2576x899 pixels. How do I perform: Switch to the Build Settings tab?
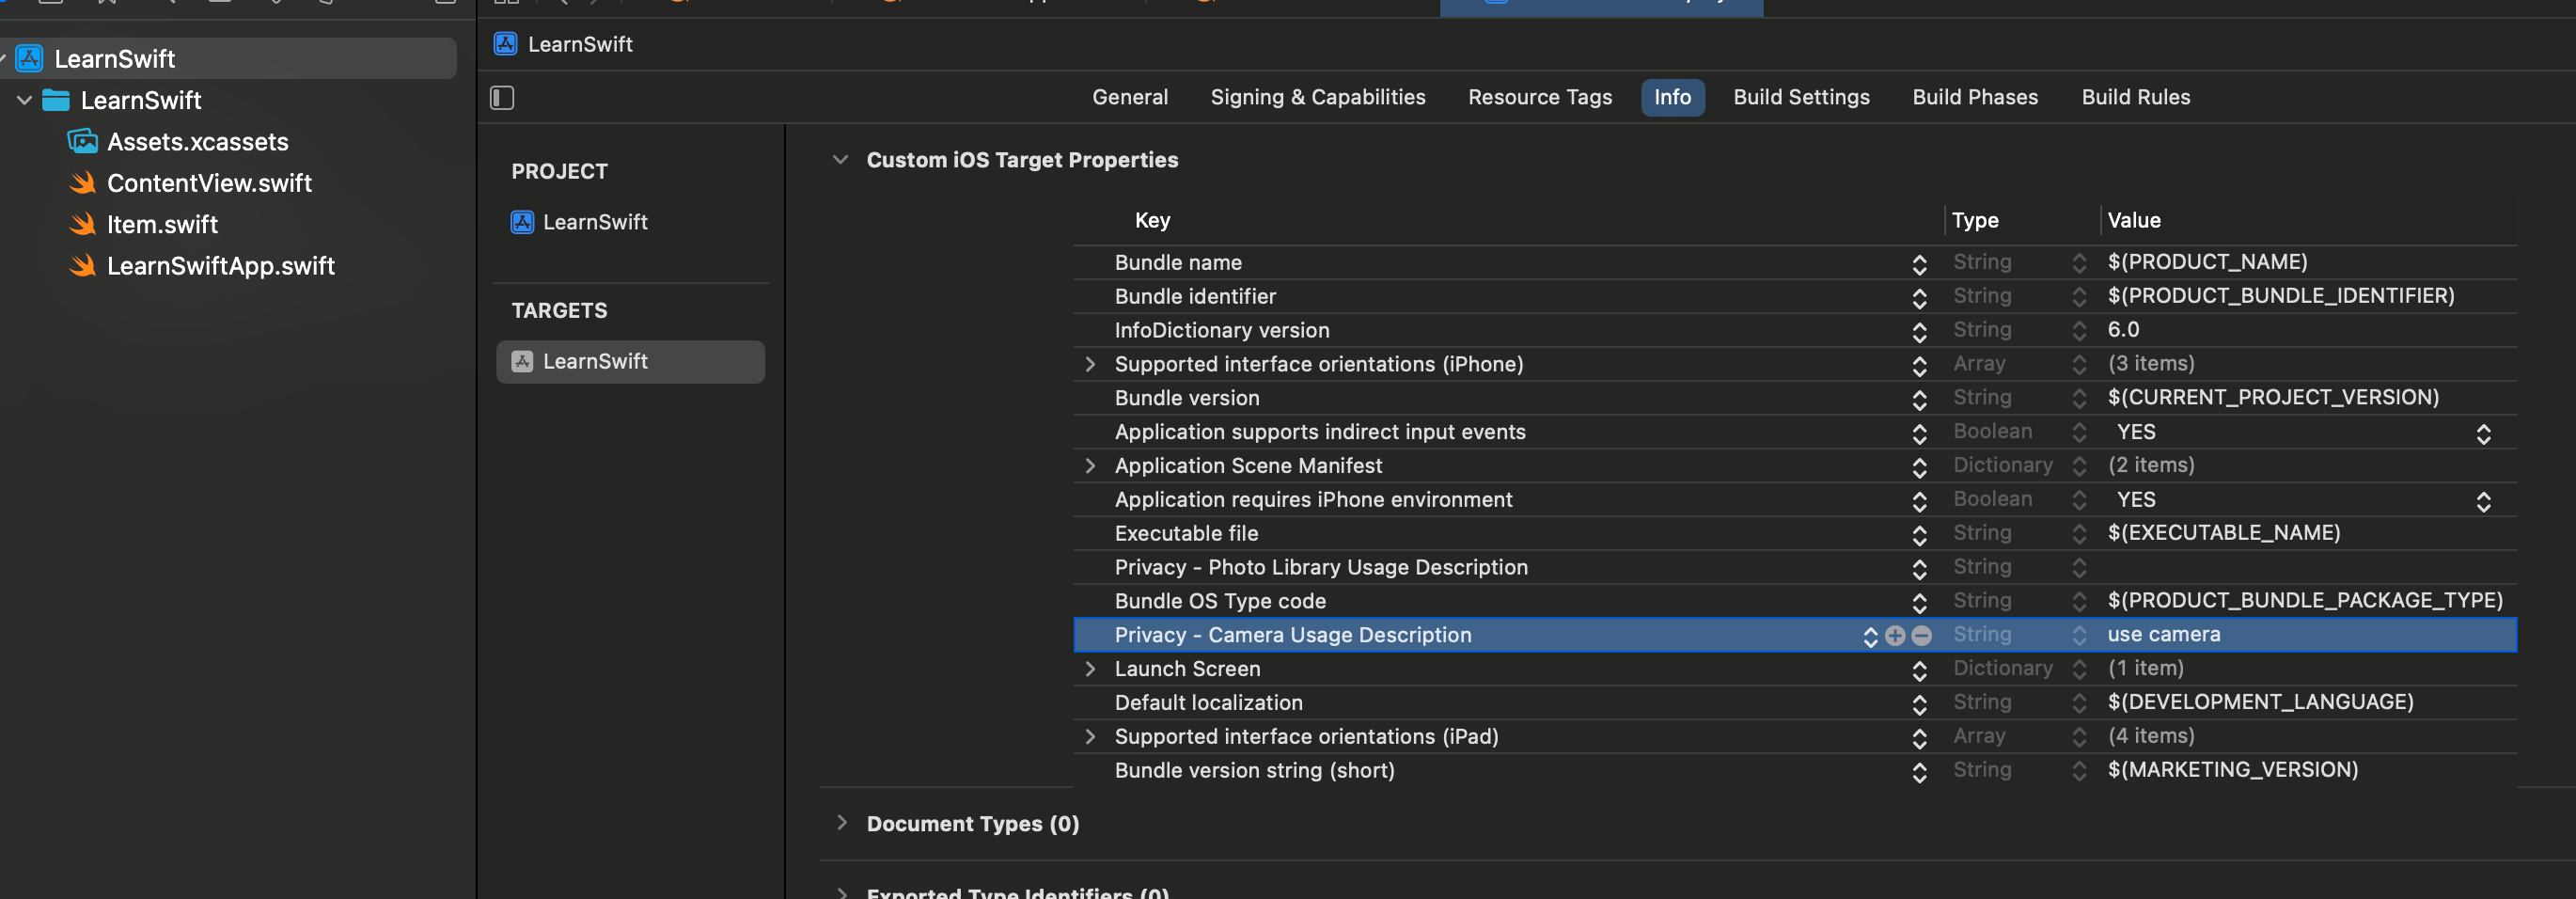click(1801, 97)
